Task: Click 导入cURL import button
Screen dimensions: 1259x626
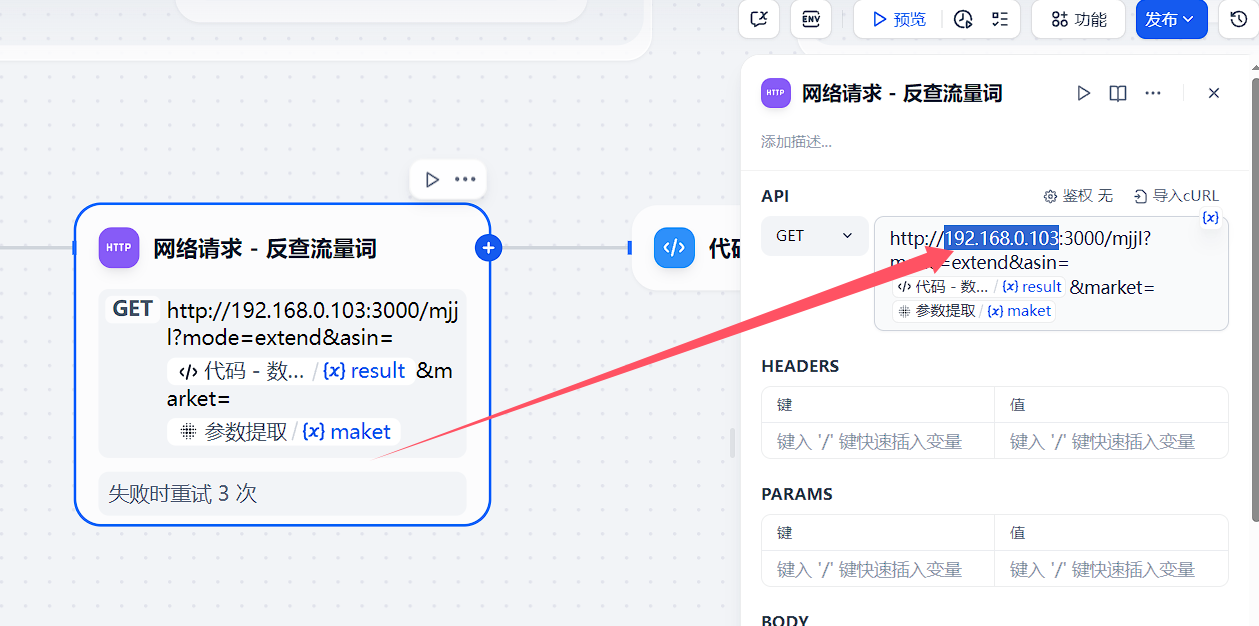Action: [x=1176, y=196]
